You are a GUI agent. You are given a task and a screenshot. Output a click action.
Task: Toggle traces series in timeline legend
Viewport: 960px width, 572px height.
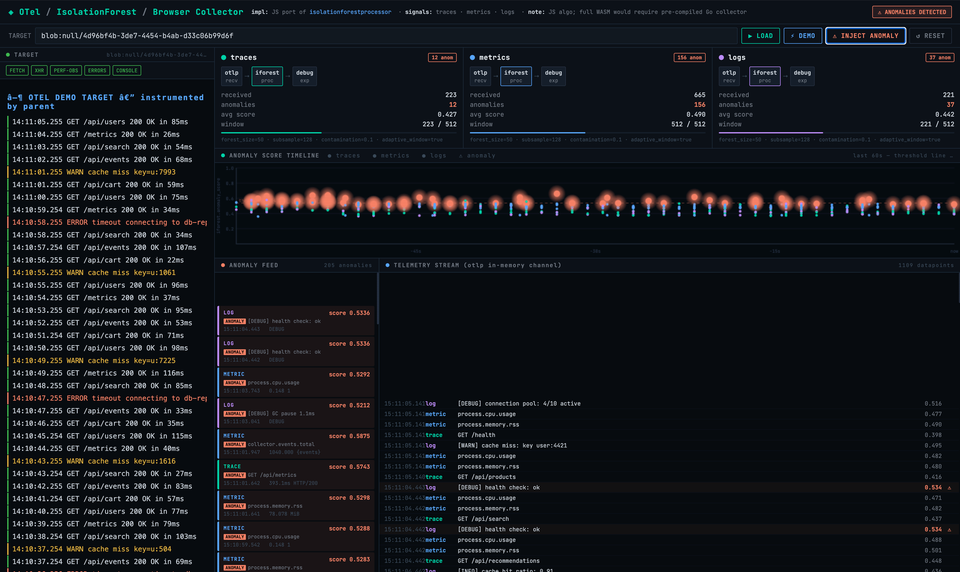click(x=344, y=156)
